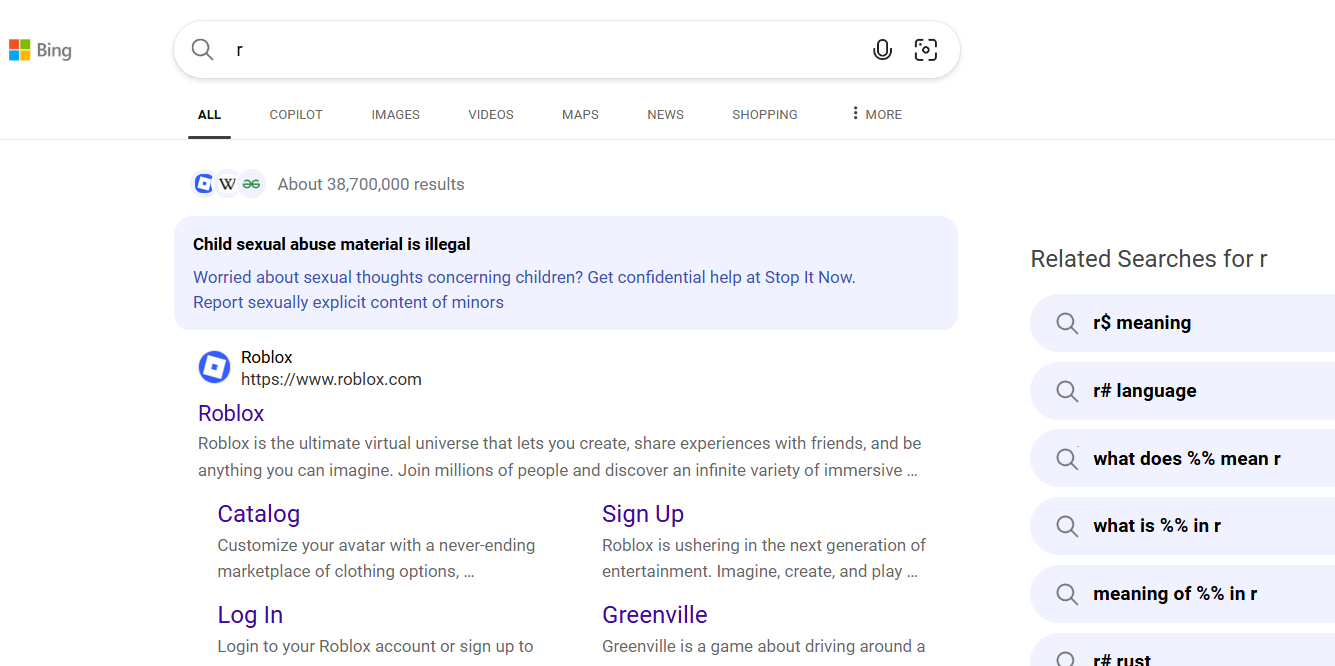Open visual search camera icon
Screen dimensions: 1335x666
pyautogui.click(x=926, y=50)
